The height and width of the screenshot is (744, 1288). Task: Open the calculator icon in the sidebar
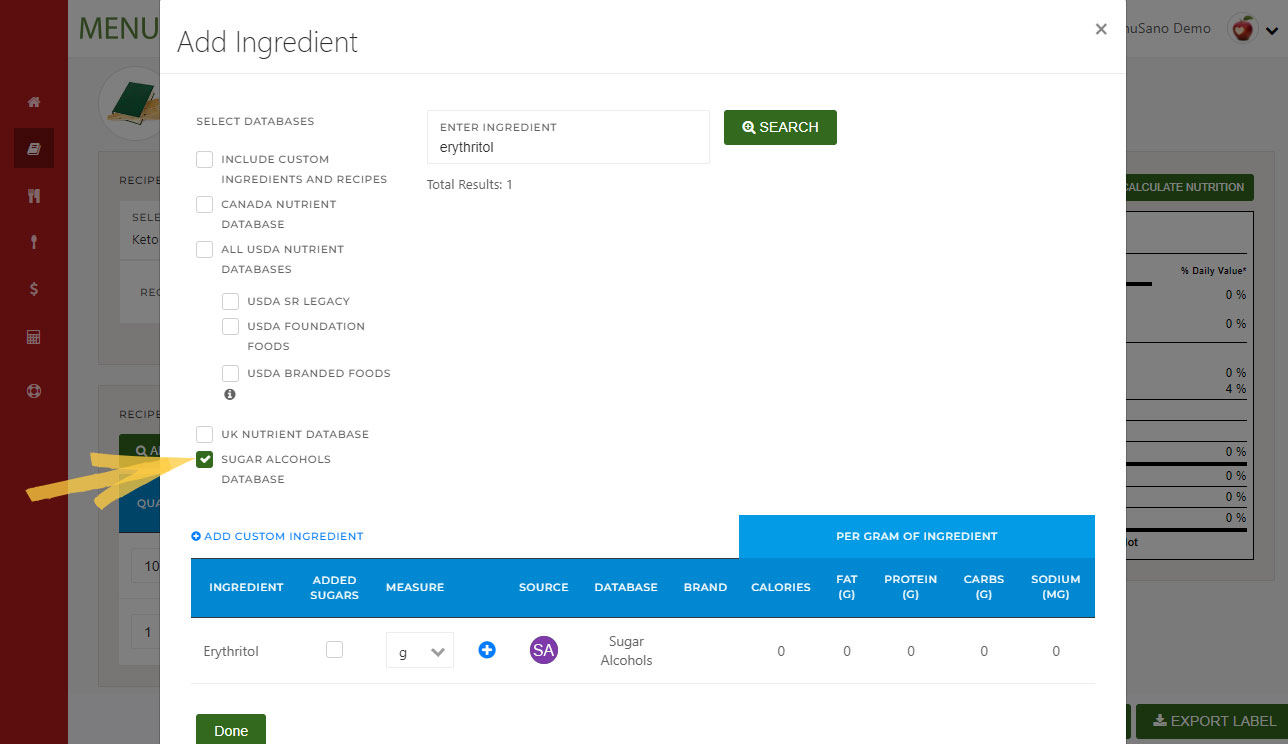34,338
